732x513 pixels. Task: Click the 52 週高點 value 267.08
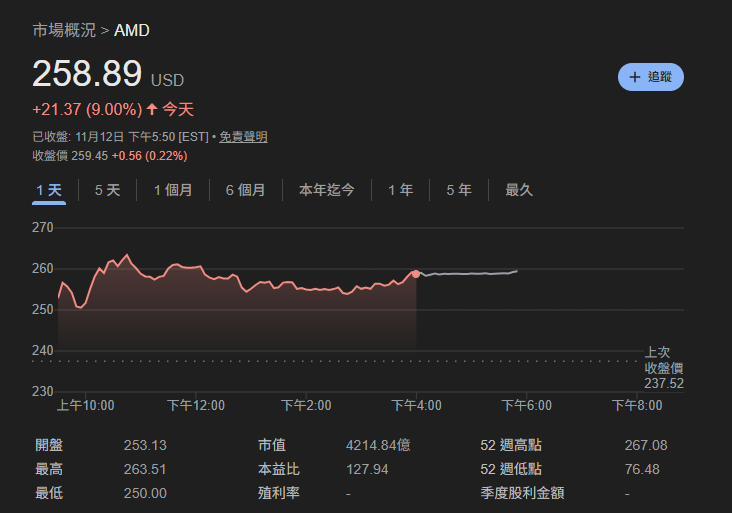tap(645, 445)
